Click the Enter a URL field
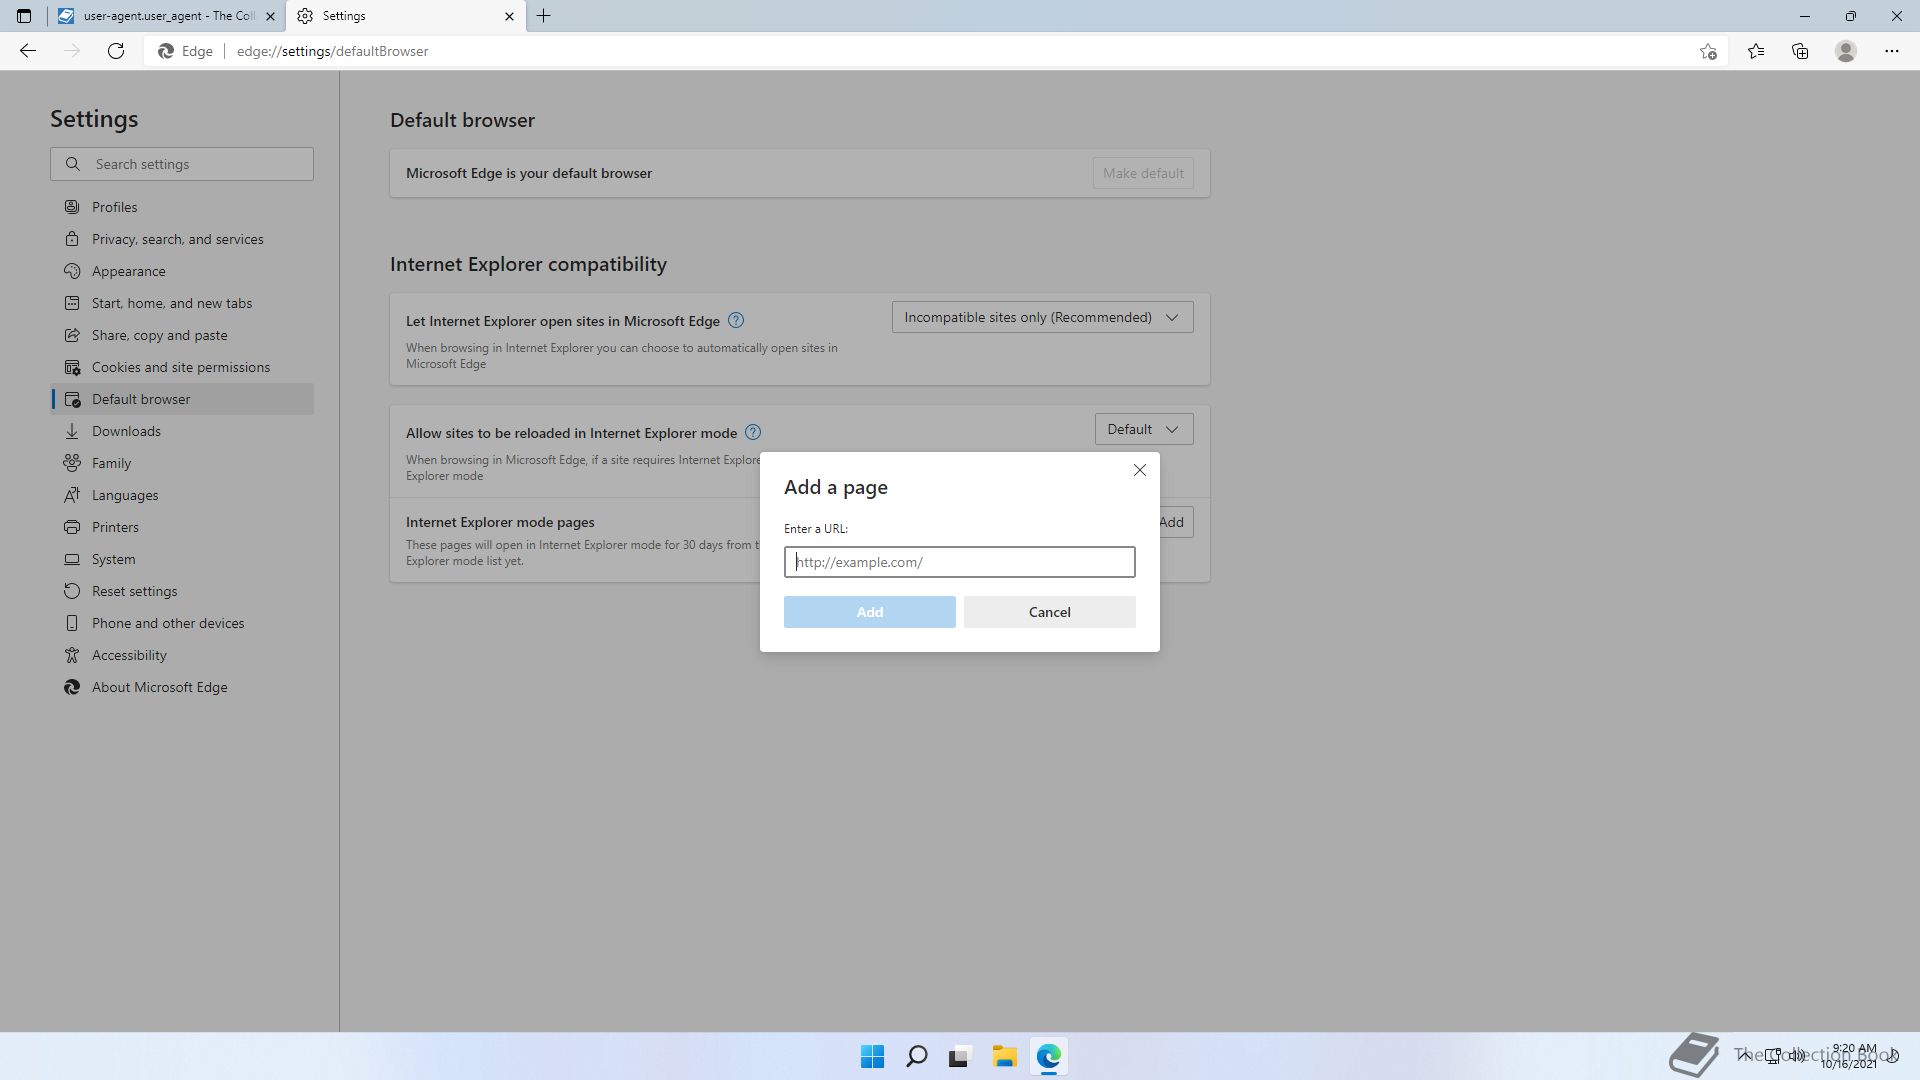The width and height of the screenshot is (1920, 1080). coord(960,562)
